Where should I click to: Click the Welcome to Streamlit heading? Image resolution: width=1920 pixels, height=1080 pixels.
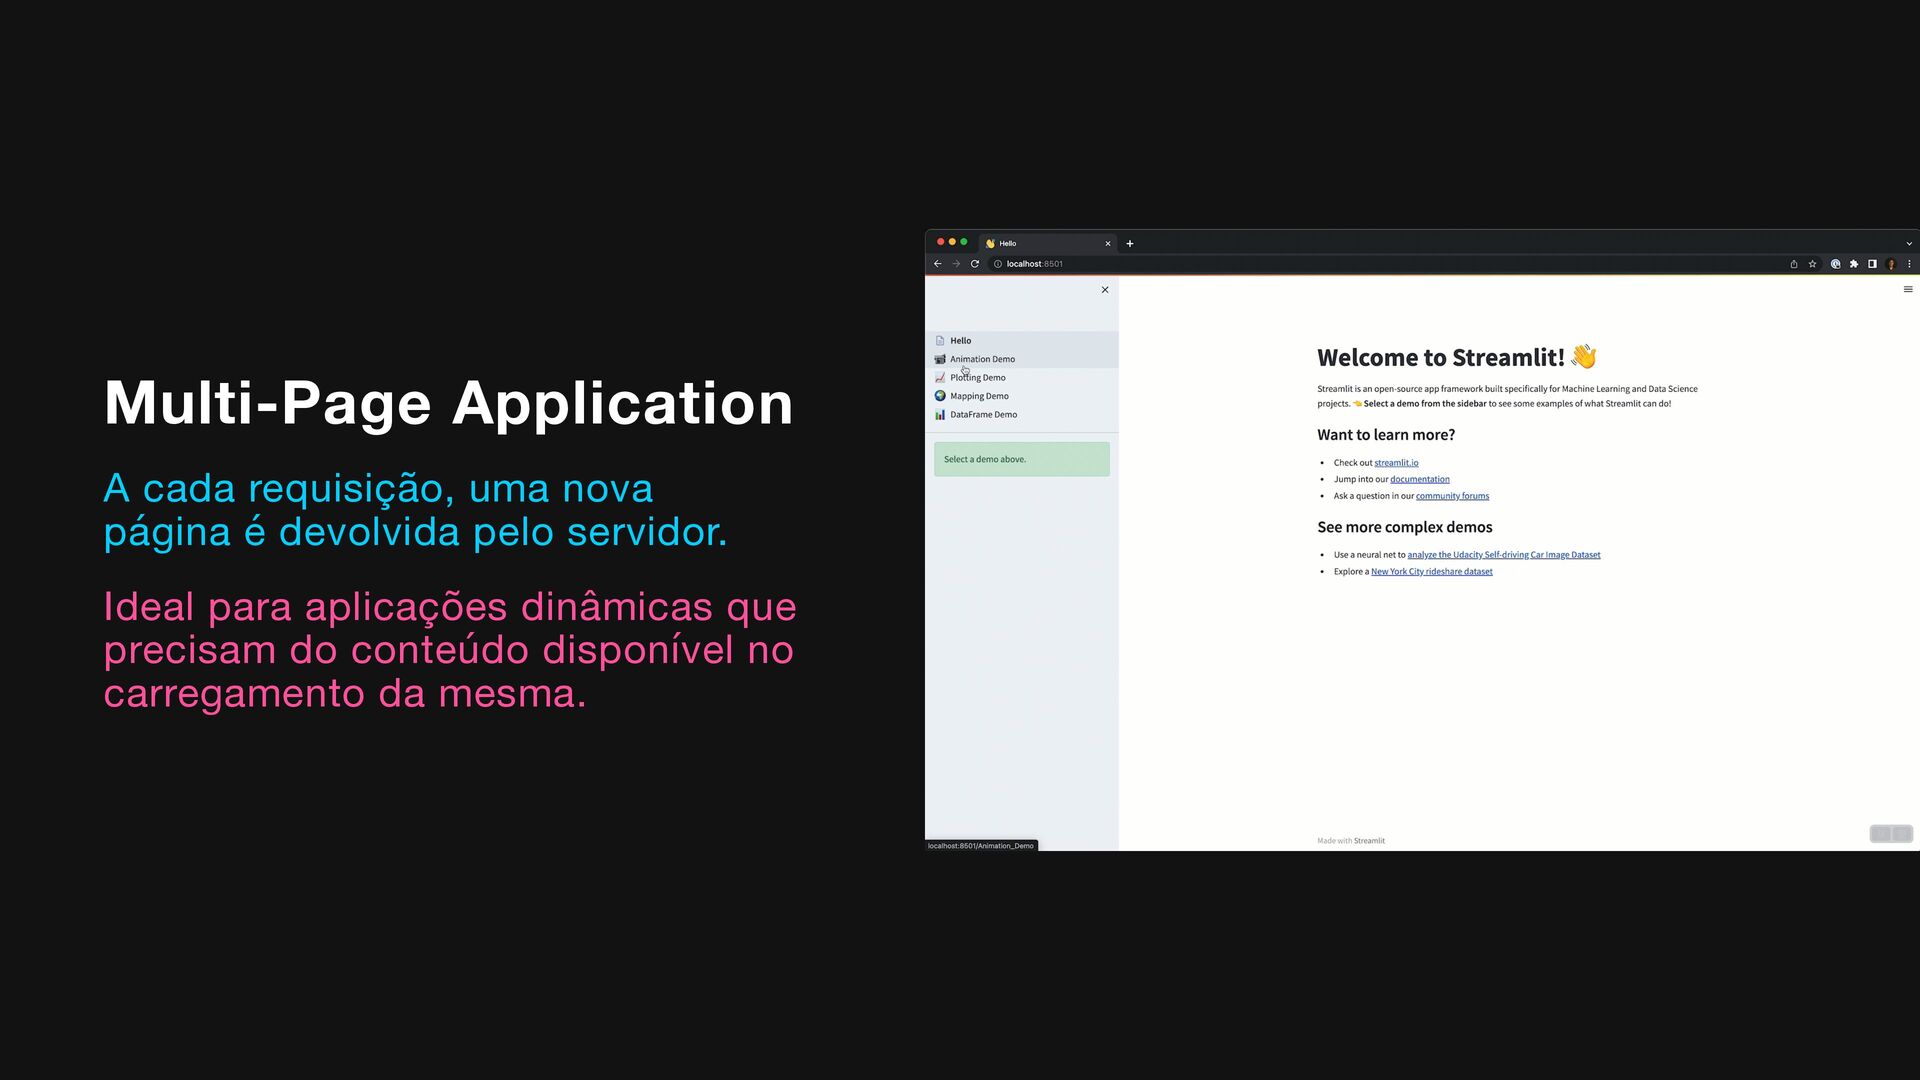[1457, 357]
